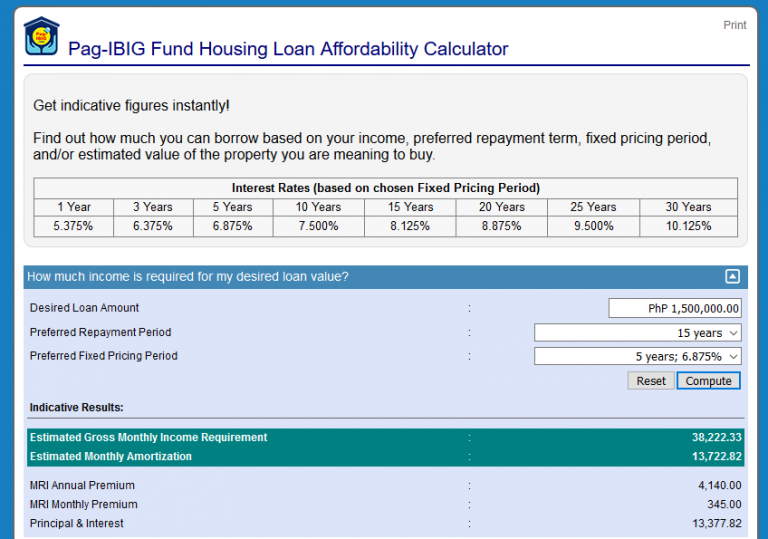Click the 'How much income is required' section header
The width and height of the screenshot is (768, 539).
click(x=385, y=277)
